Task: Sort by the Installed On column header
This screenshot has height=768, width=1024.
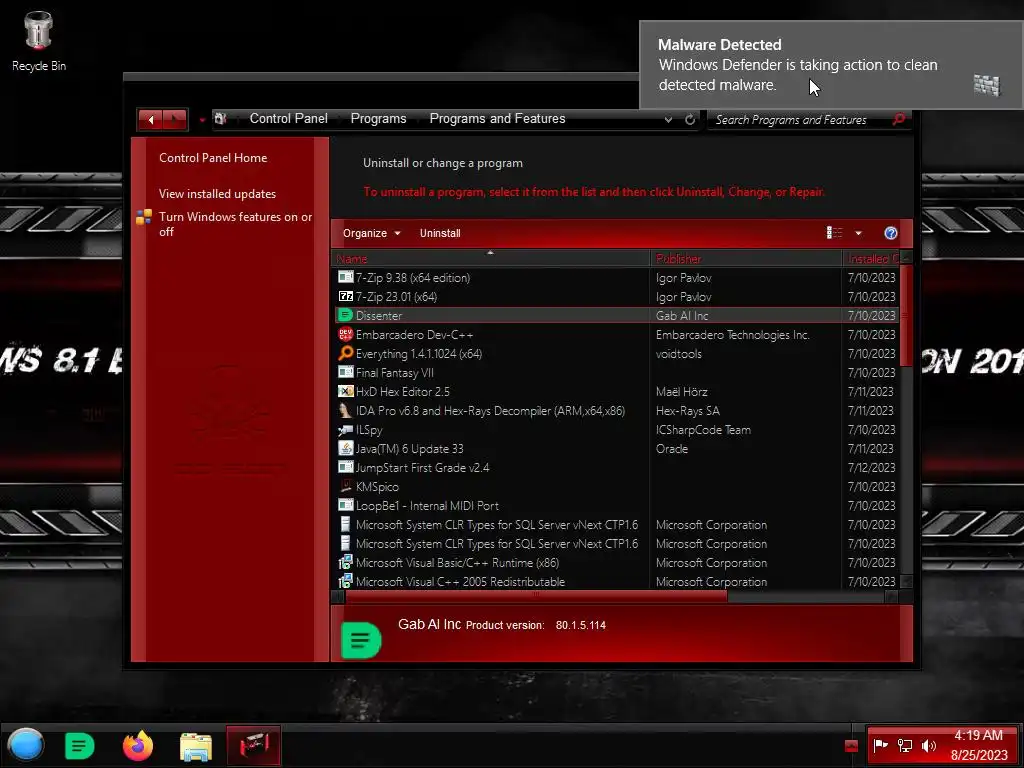Action: [x=872, y=259]
